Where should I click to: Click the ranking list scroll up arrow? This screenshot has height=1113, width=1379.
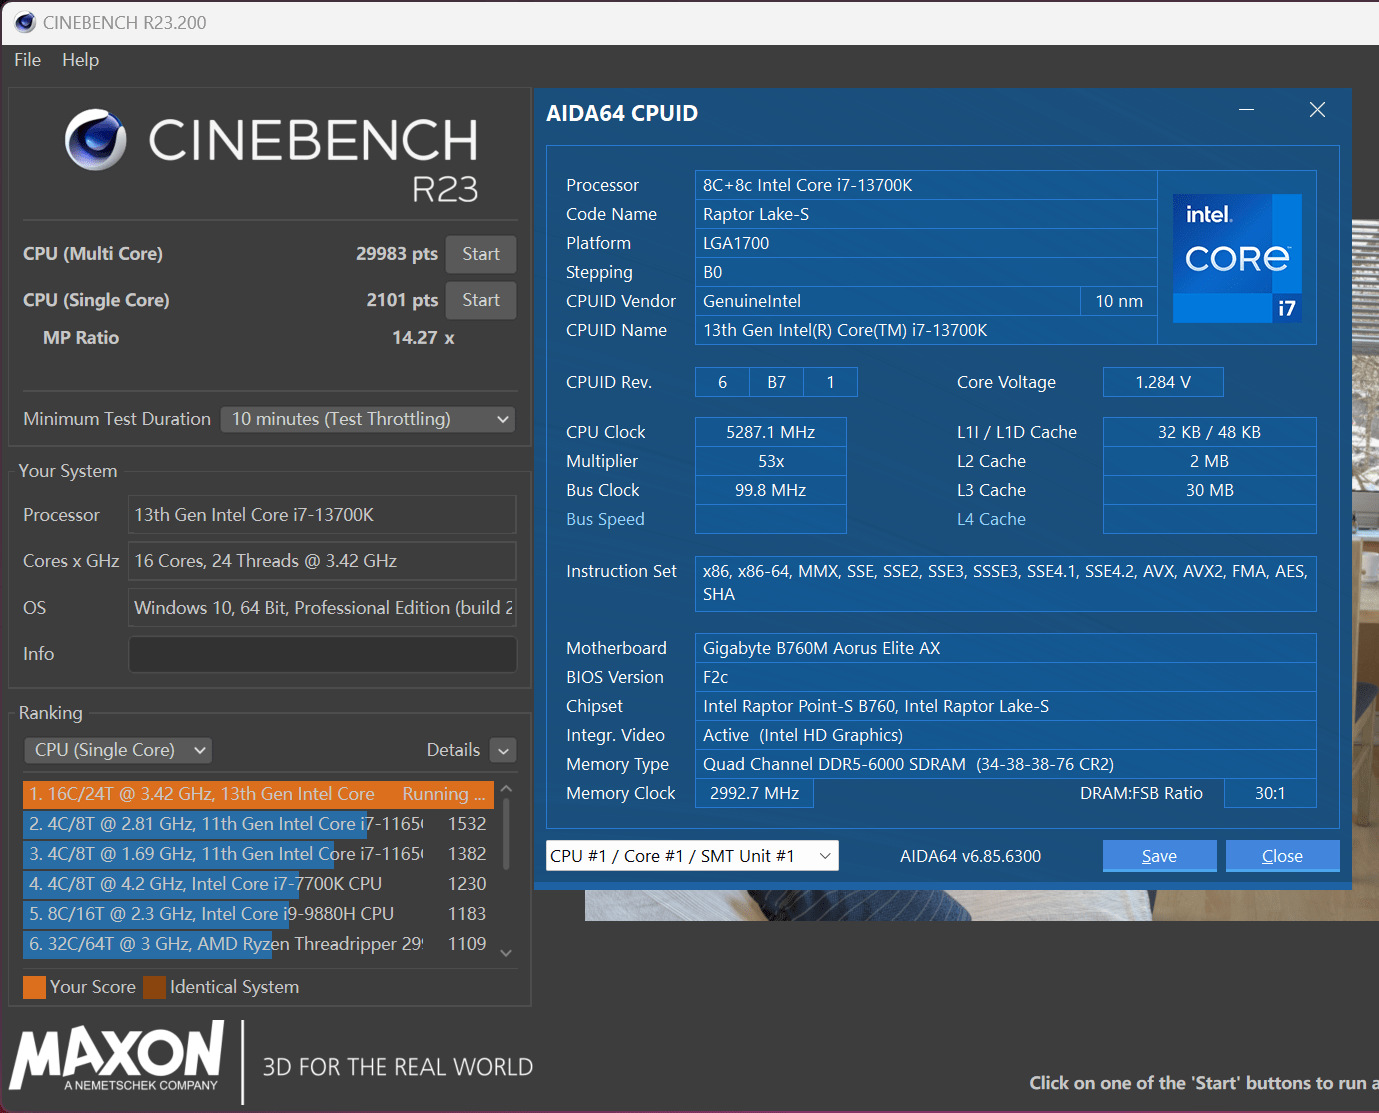506,789
